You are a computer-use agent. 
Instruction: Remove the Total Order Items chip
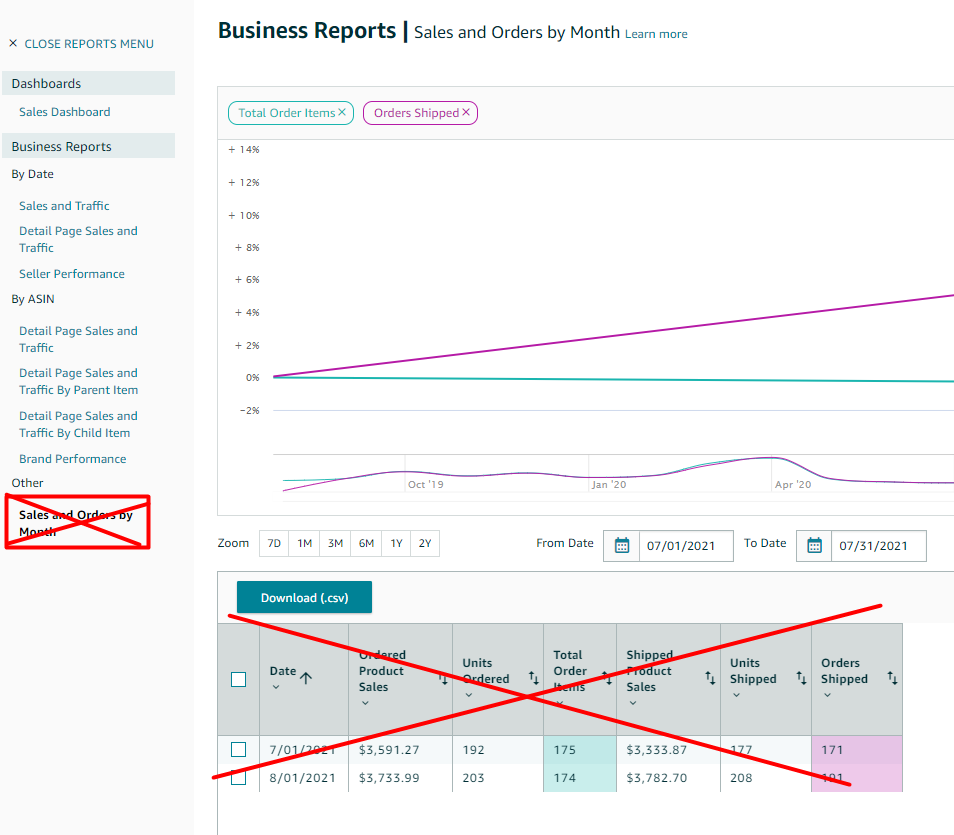click(342, 113)
